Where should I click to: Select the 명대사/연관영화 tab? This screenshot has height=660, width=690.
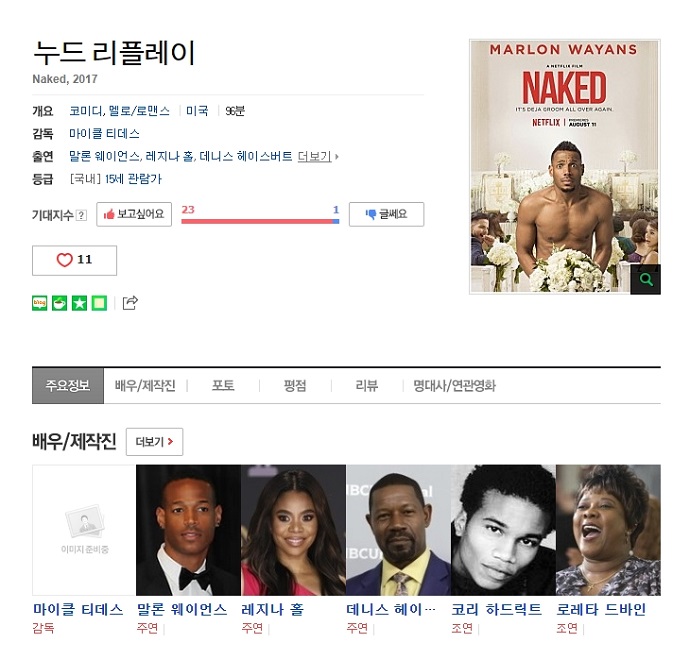(x=454, y=385)
